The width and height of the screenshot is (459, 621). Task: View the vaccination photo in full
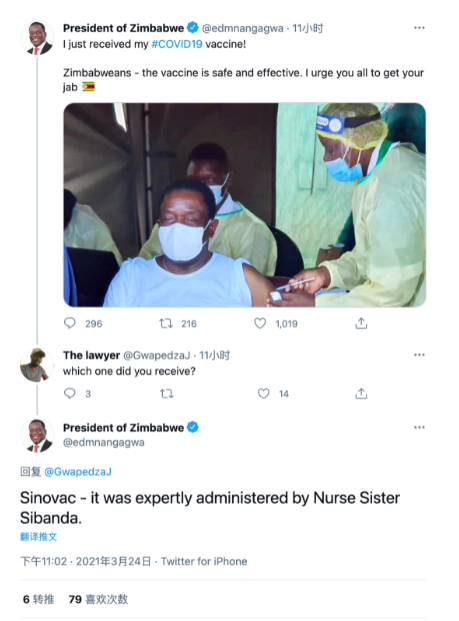pos(245,205)
